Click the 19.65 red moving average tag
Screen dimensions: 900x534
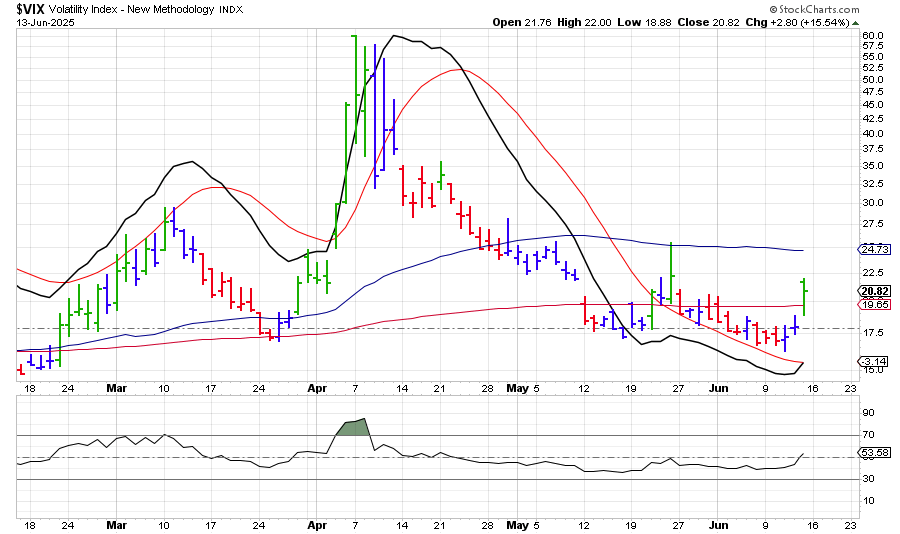pyautogui.click(x=873, y=304)
